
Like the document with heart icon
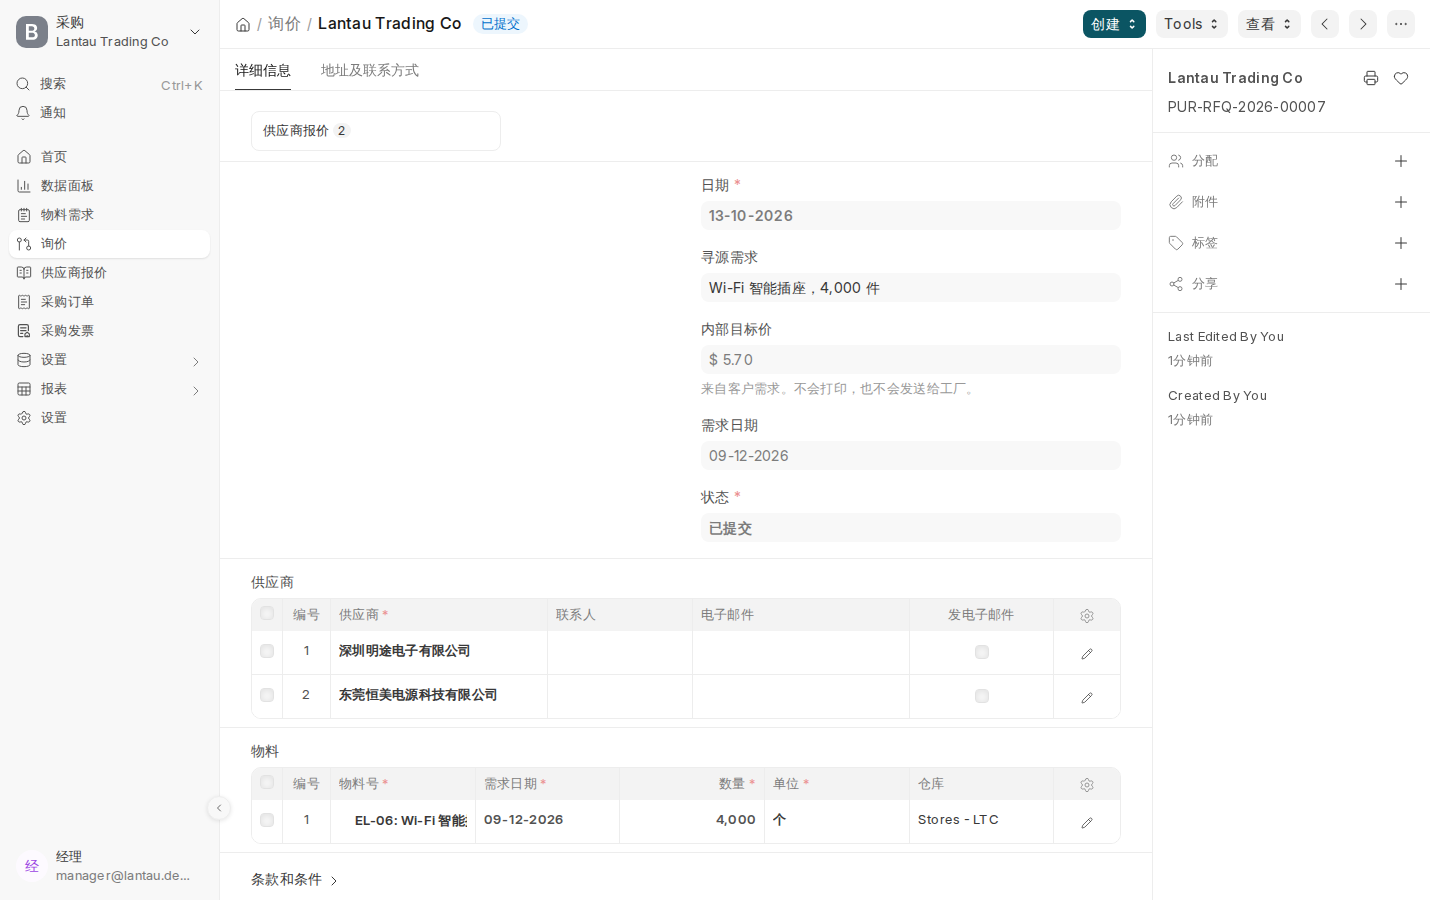1401,78
